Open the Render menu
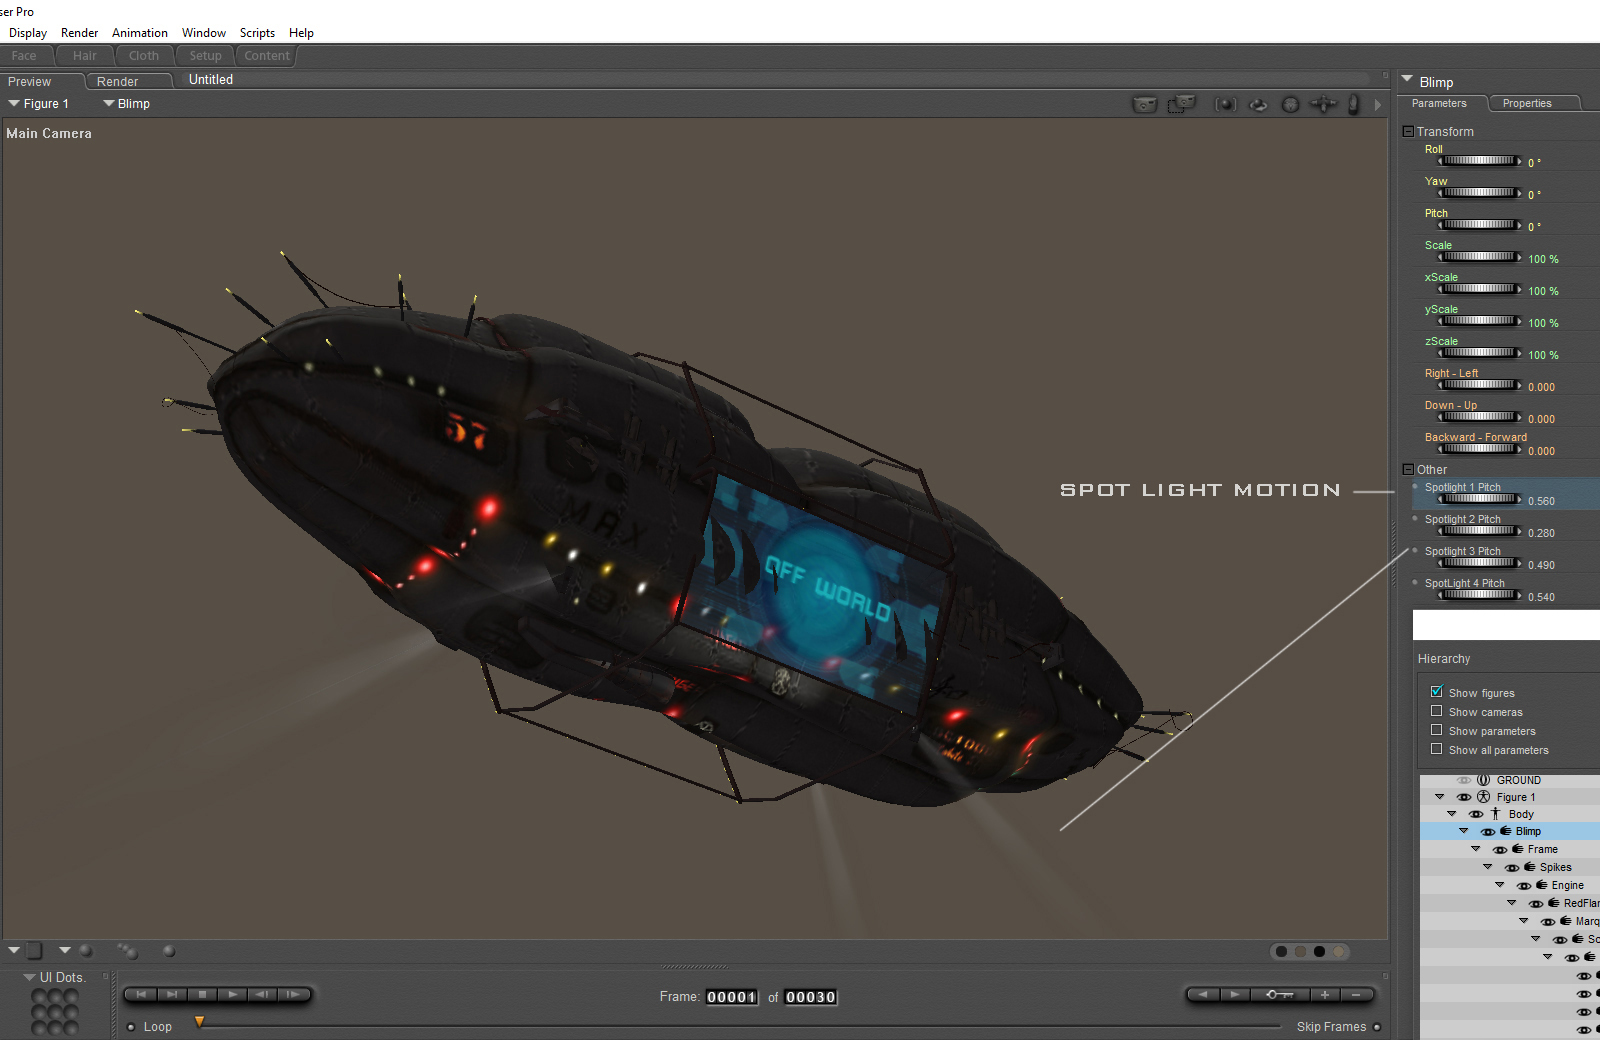 coord(79,33)
